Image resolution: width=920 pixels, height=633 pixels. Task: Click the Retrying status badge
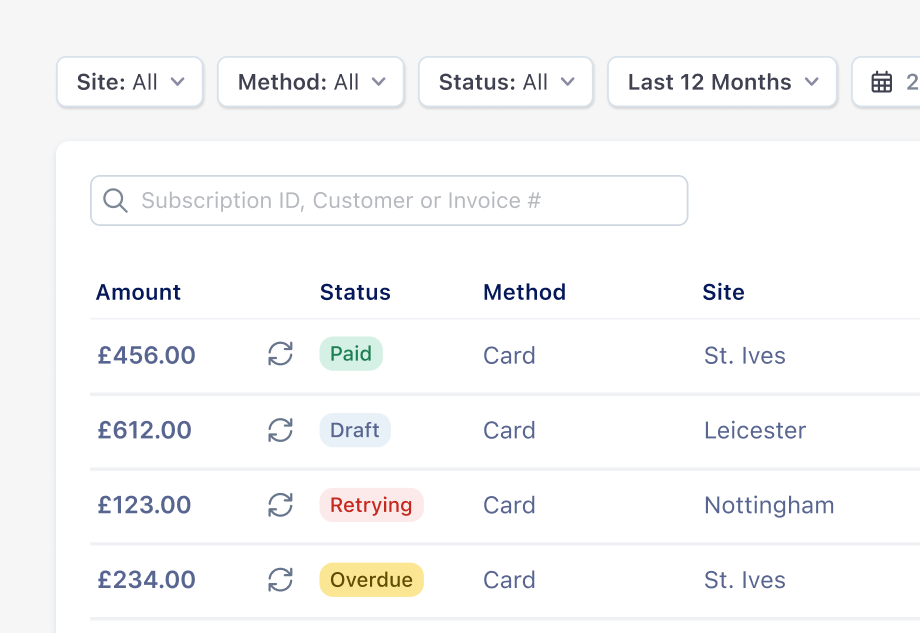(371, 505)
